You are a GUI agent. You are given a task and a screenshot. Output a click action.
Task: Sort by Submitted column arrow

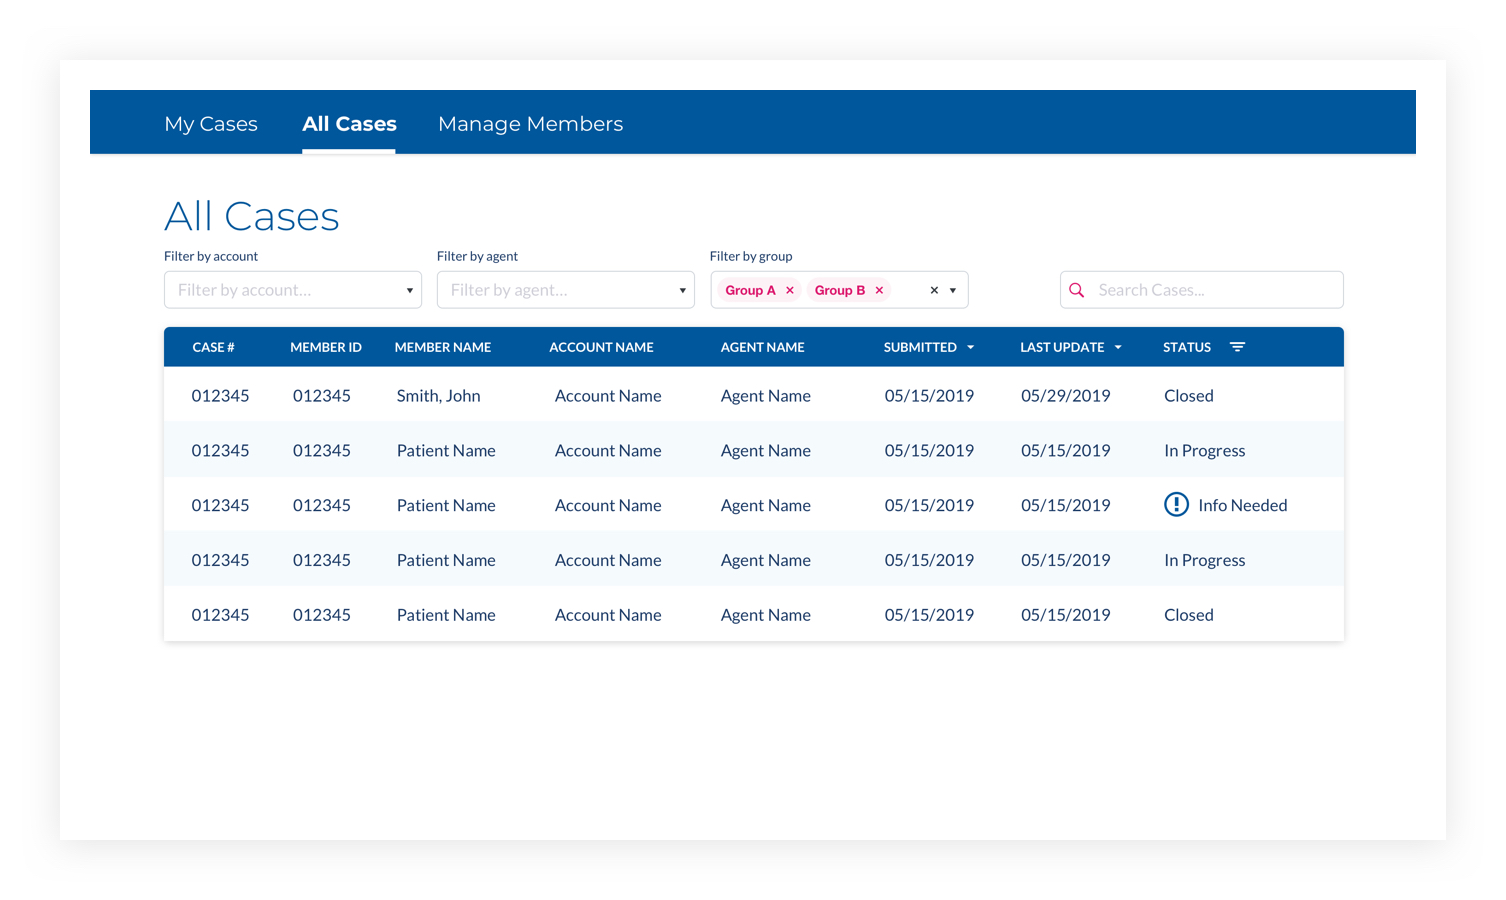970,347
